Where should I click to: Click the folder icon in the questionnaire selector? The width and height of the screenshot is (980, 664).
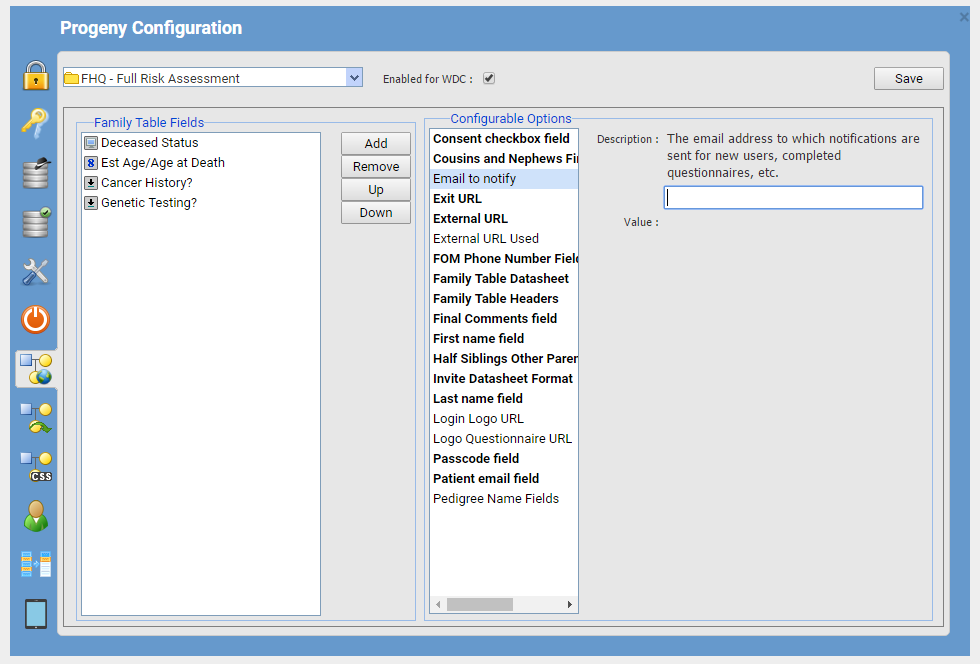click(71, 78)
